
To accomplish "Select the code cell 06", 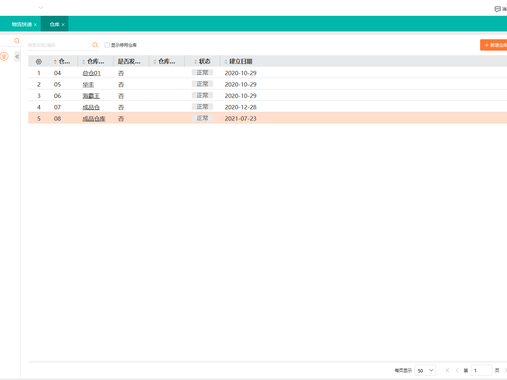I will pos(57,96).
